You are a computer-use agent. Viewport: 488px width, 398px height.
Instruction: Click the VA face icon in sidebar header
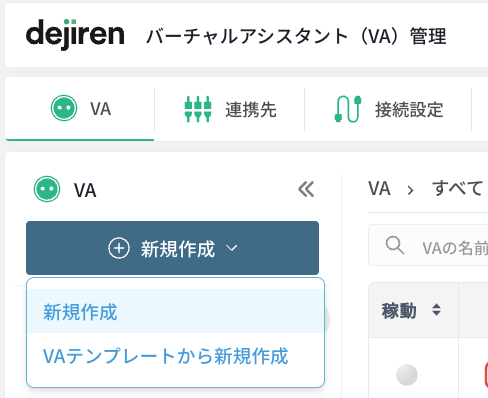click(47, 189)
